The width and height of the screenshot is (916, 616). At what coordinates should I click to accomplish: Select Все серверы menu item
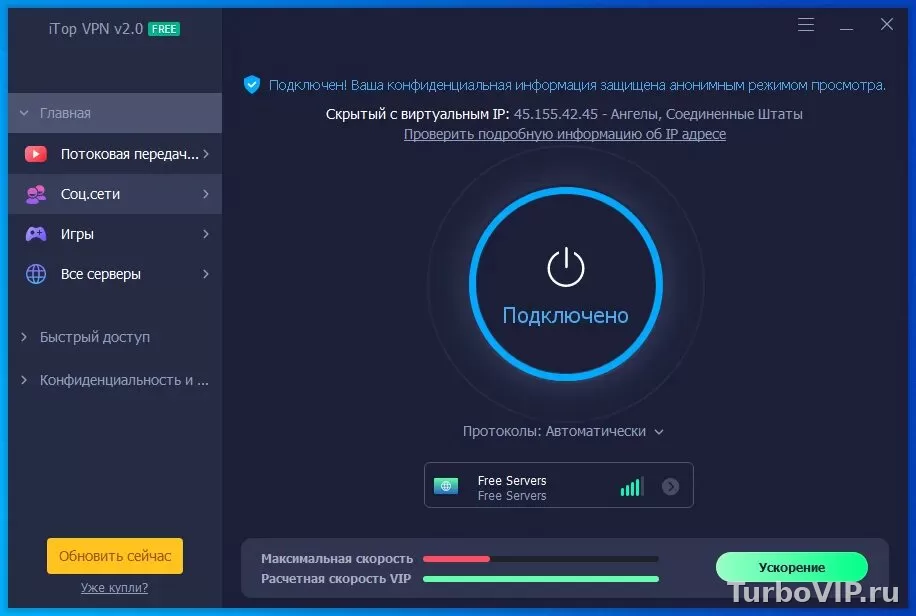[x=115, y=274]
